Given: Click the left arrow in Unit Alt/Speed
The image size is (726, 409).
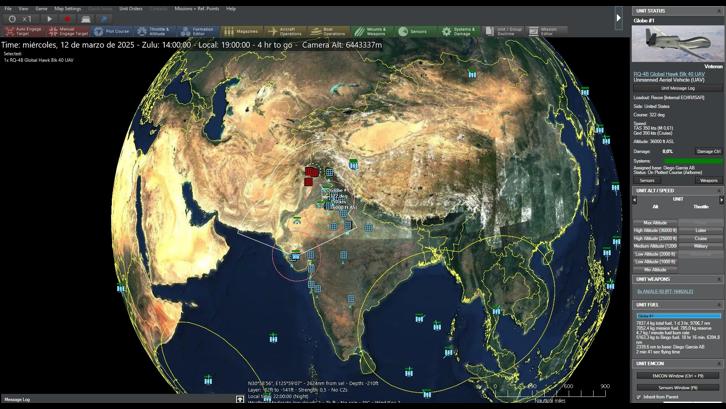Looking at the screenshot, I should 635,200.
